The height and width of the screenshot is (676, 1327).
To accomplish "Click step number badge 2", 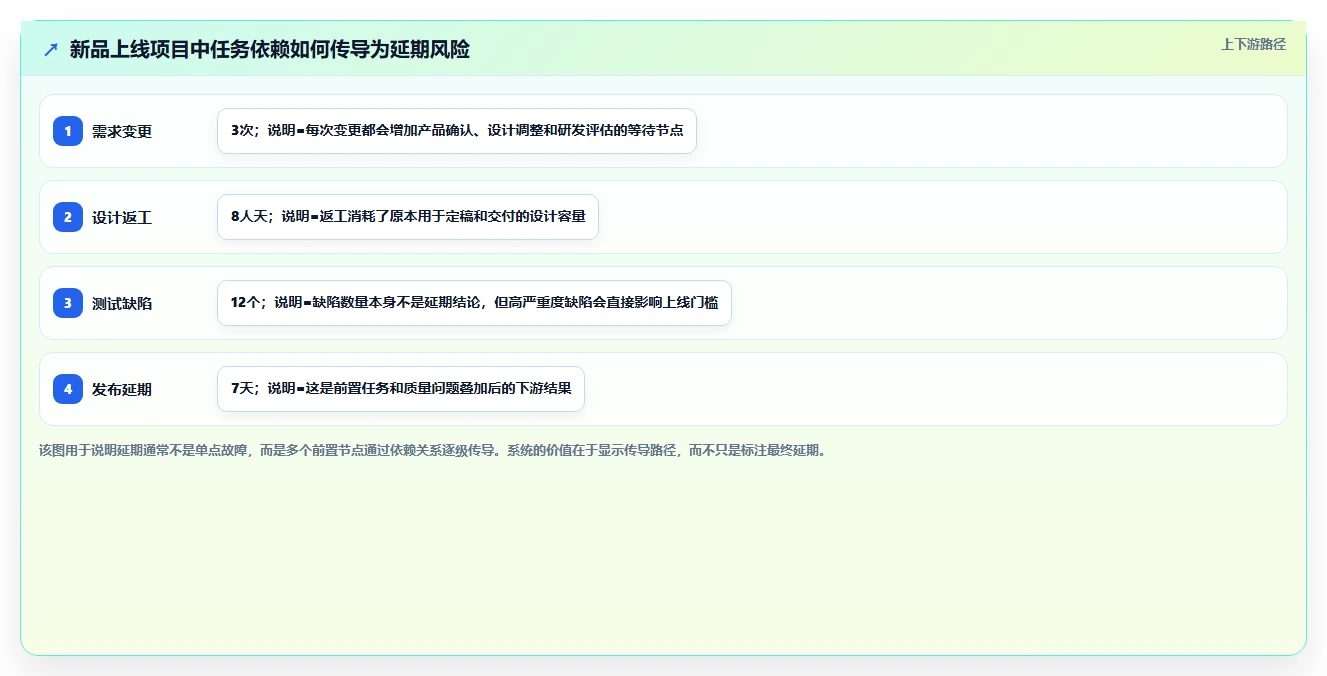I will 68,217.
